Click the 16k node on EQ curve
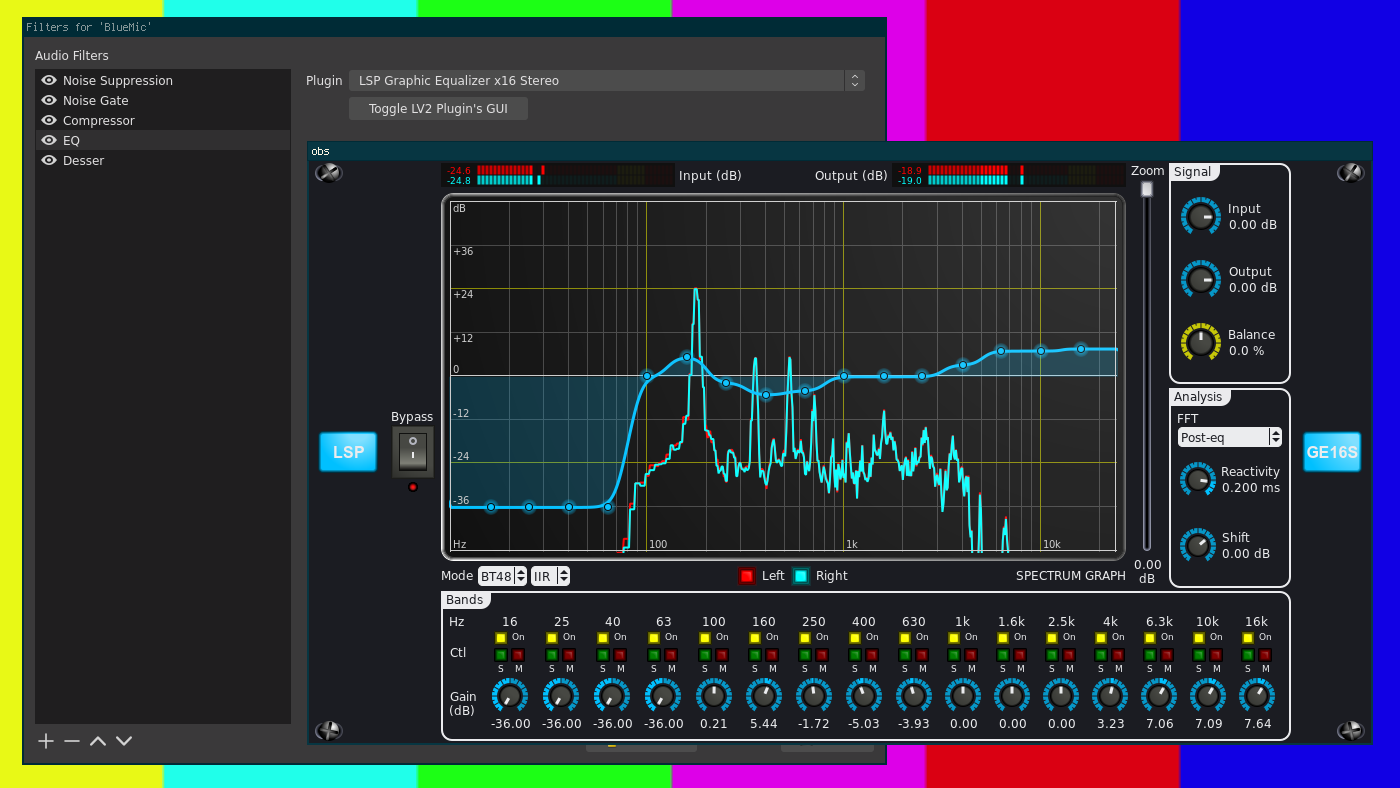The width and height of the screenshot is (1400, 788). (x=1081, y=349)
